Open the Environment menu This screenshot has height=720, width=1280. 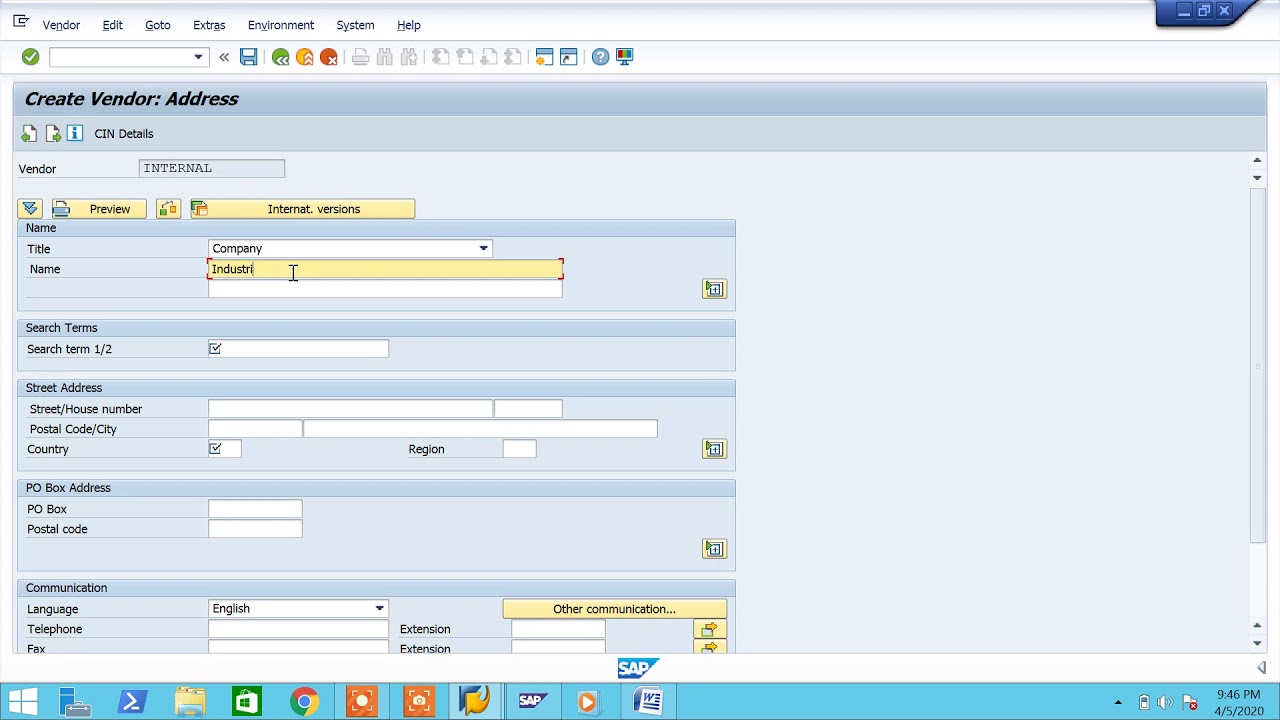(x=281, y=25)
